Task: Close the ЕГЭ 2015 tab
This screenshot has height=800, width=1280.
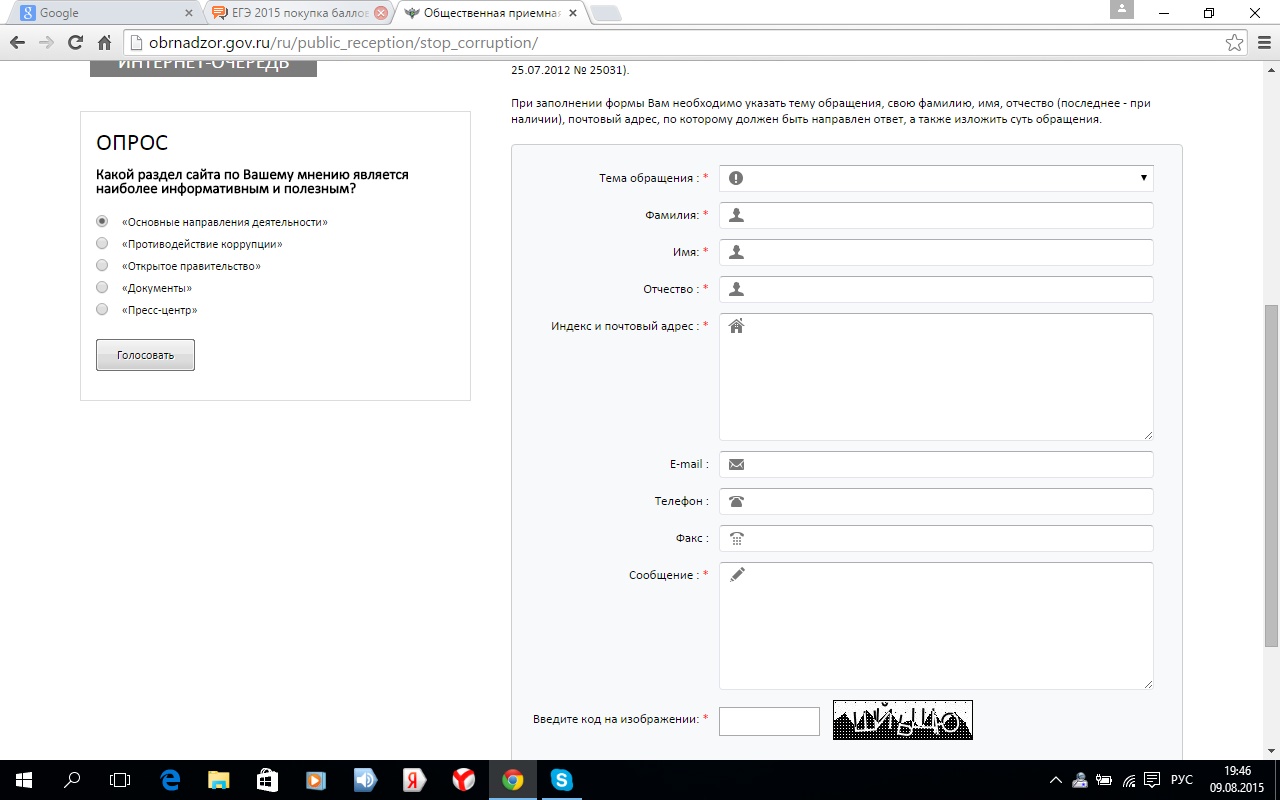Action: click(x=381, y=14)
